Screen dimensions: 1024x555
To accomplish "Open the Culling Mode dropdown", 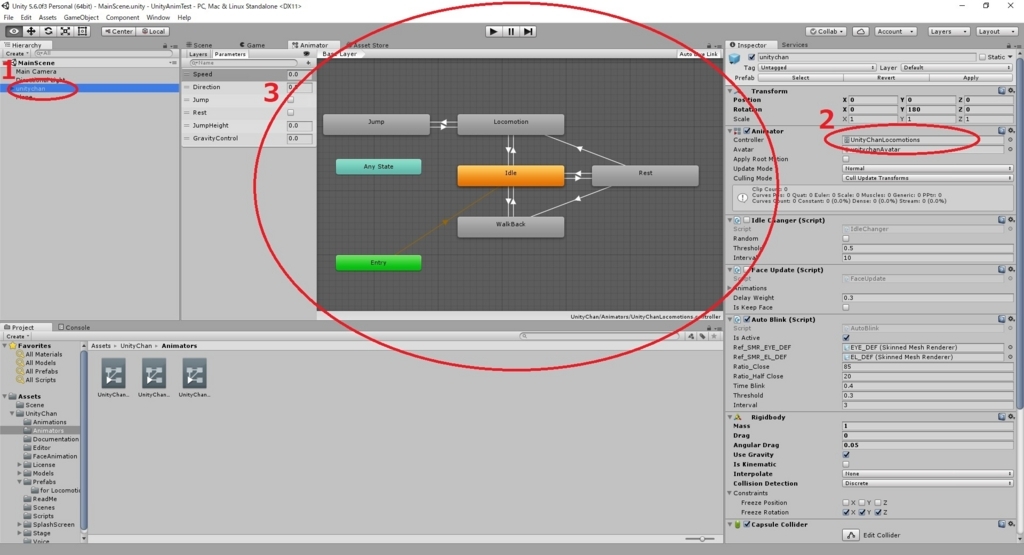I will pyautogui.click(x=927, y=178).
